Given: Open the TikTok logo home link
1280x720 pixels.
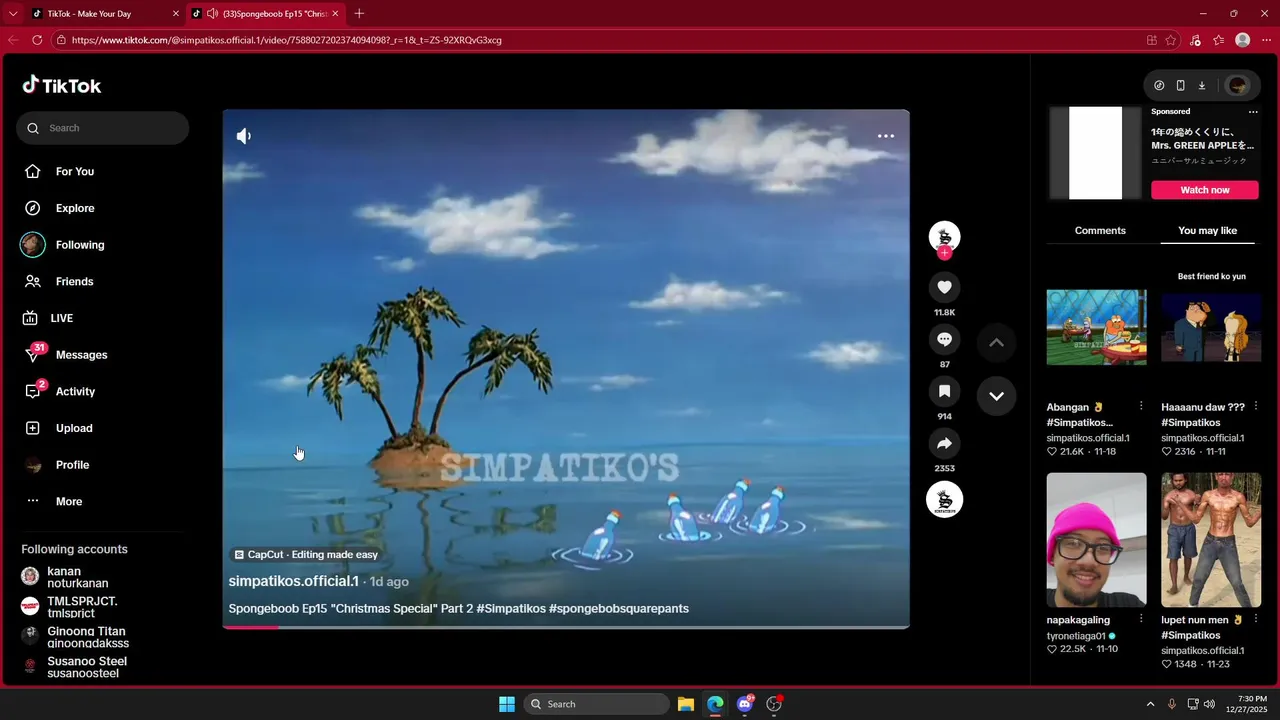Looking at the screenshot, I should tap(62, 85).
